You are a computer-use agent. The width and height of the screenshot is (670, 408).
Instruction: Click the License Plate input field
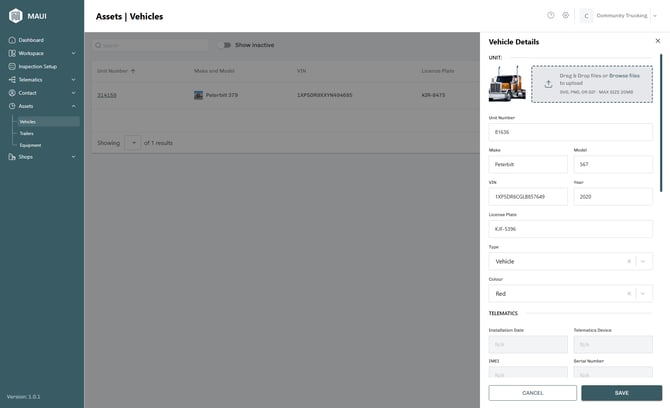[x=570, y=229]
